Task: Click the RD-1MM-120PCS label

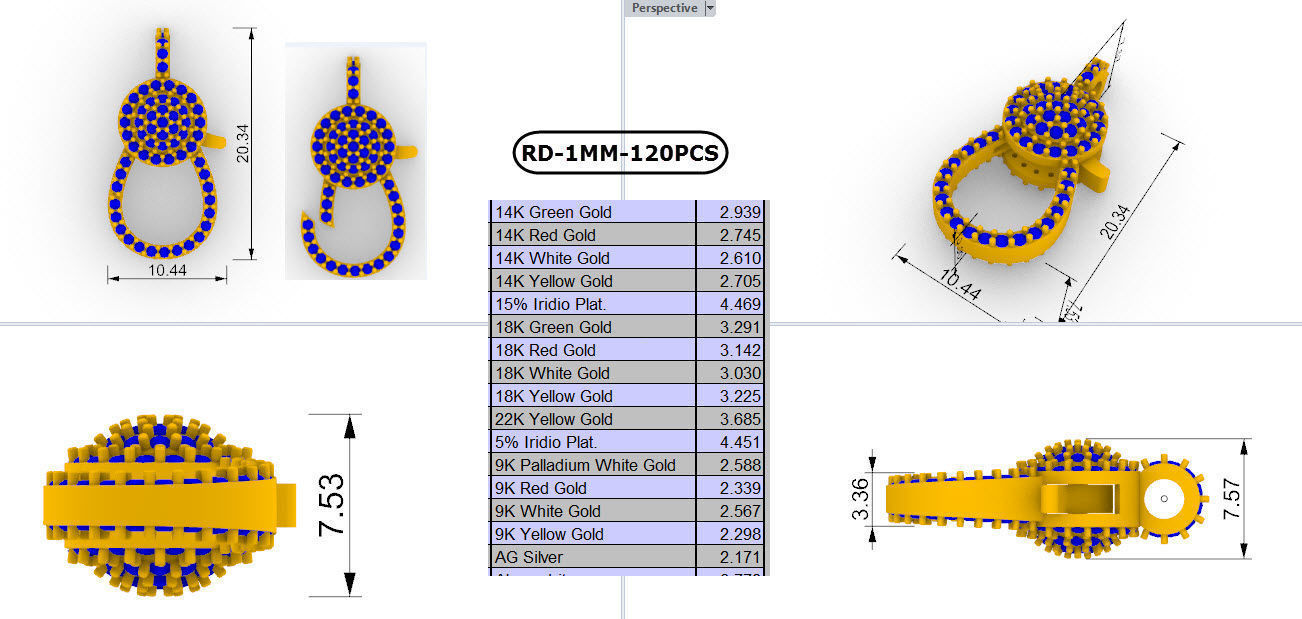Action: (x=620, y=154)
